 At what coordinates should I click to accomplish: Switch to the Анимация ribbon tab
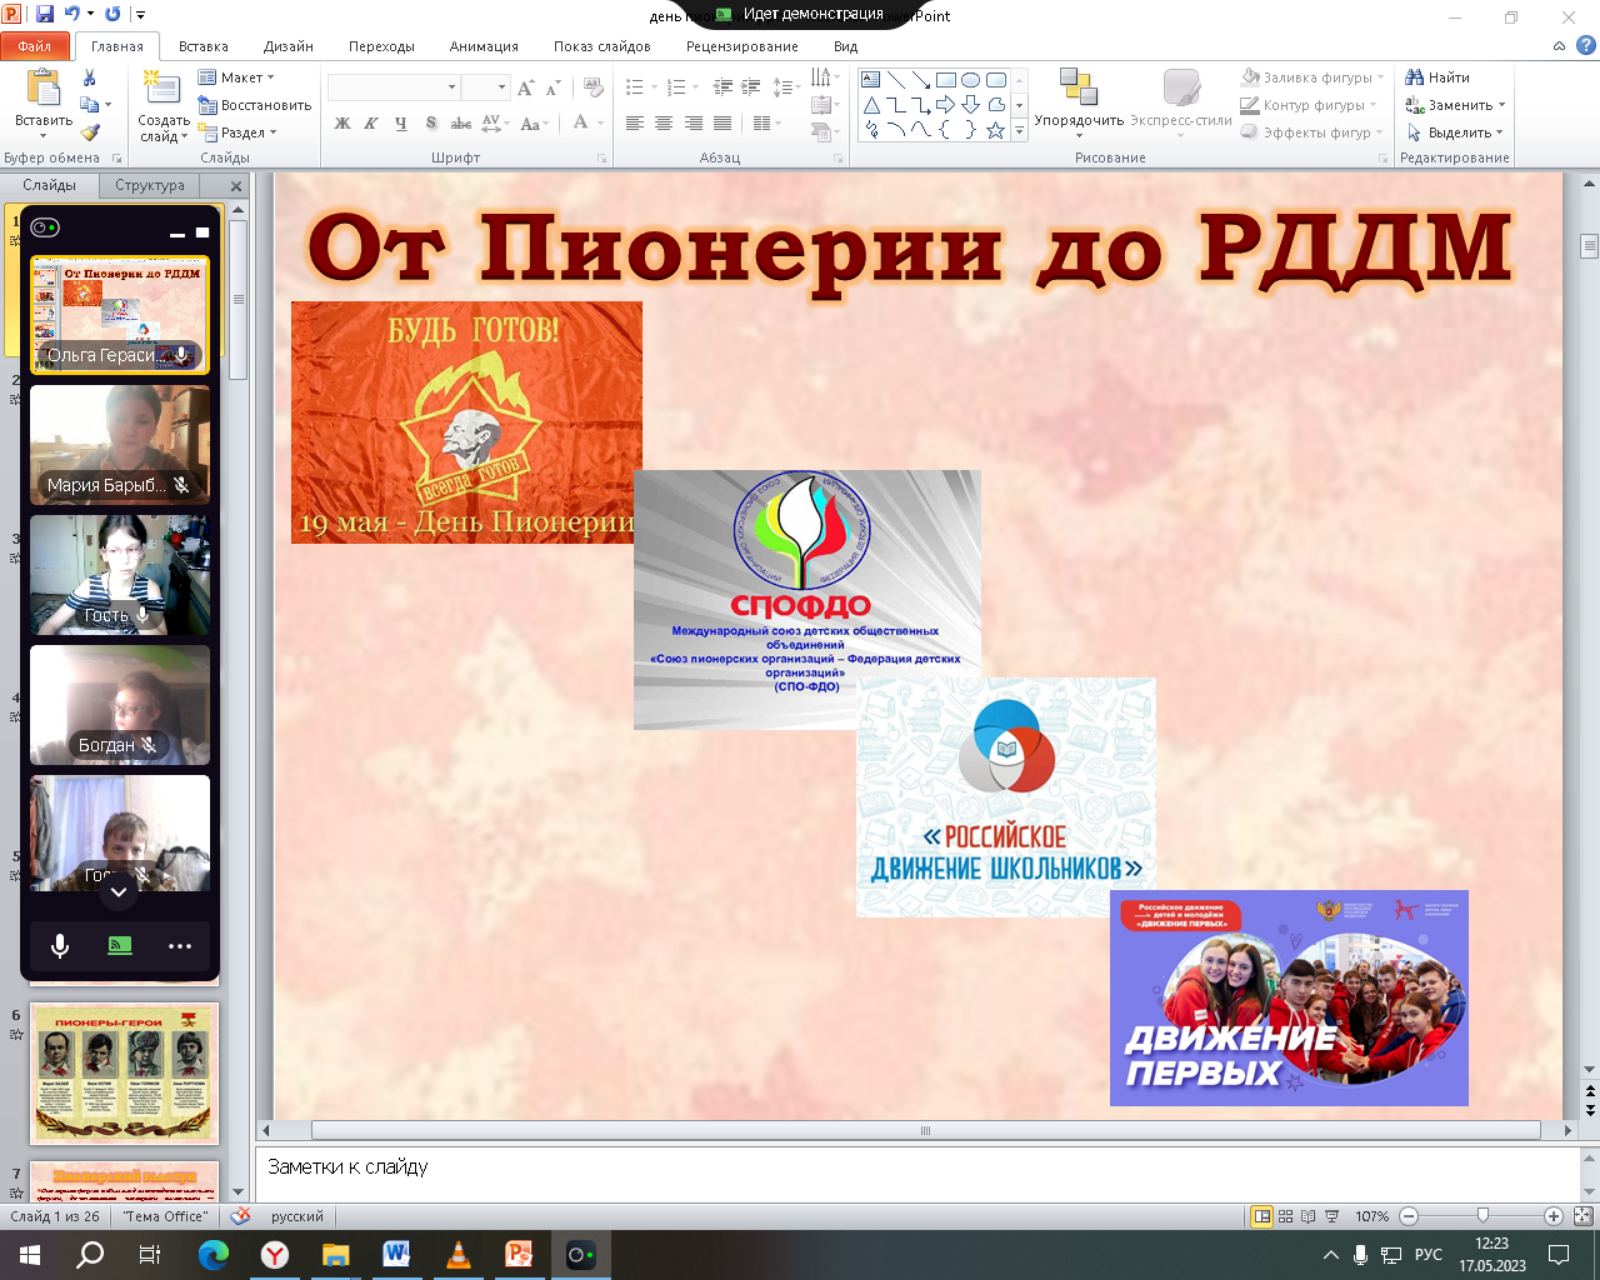tap(484, 46)
